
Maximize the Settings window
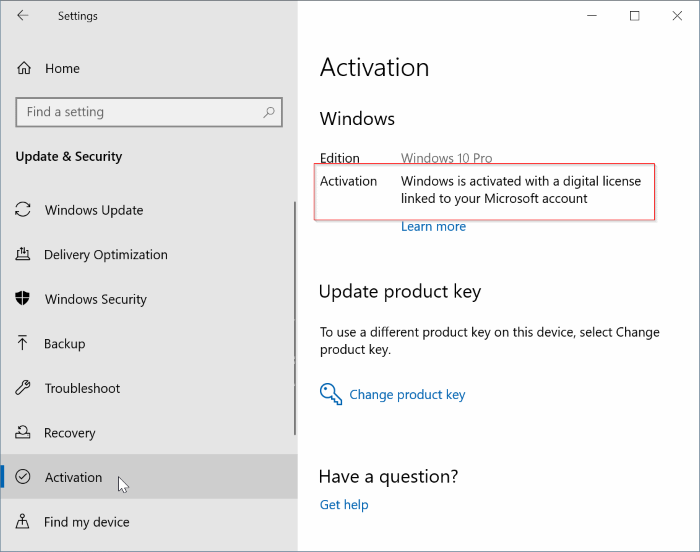(x=634, y=16)
